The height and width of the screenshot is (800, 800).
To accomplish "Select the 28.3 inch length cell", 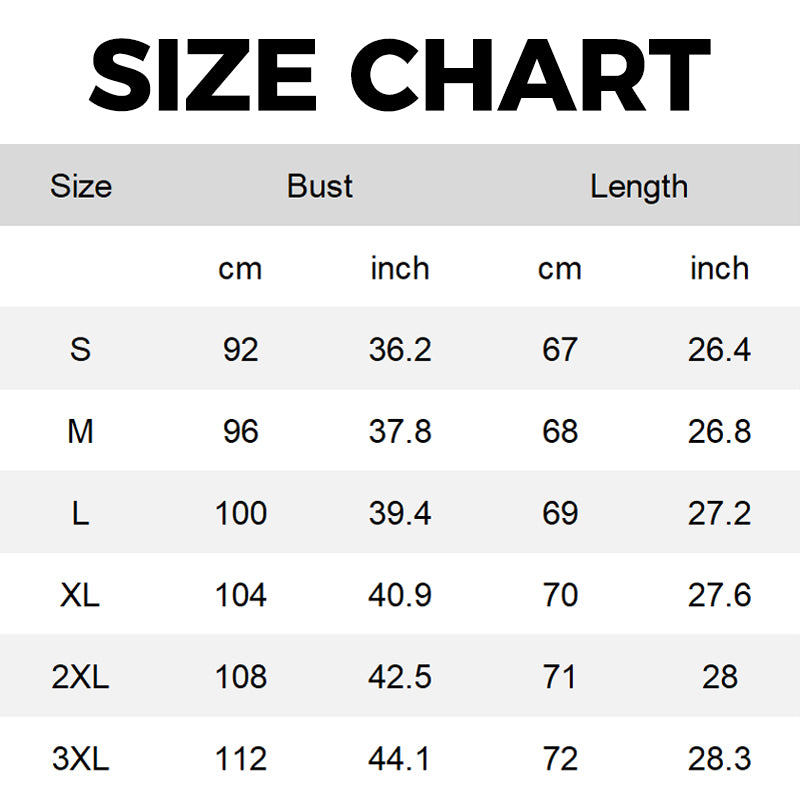I will click(719, 759).
